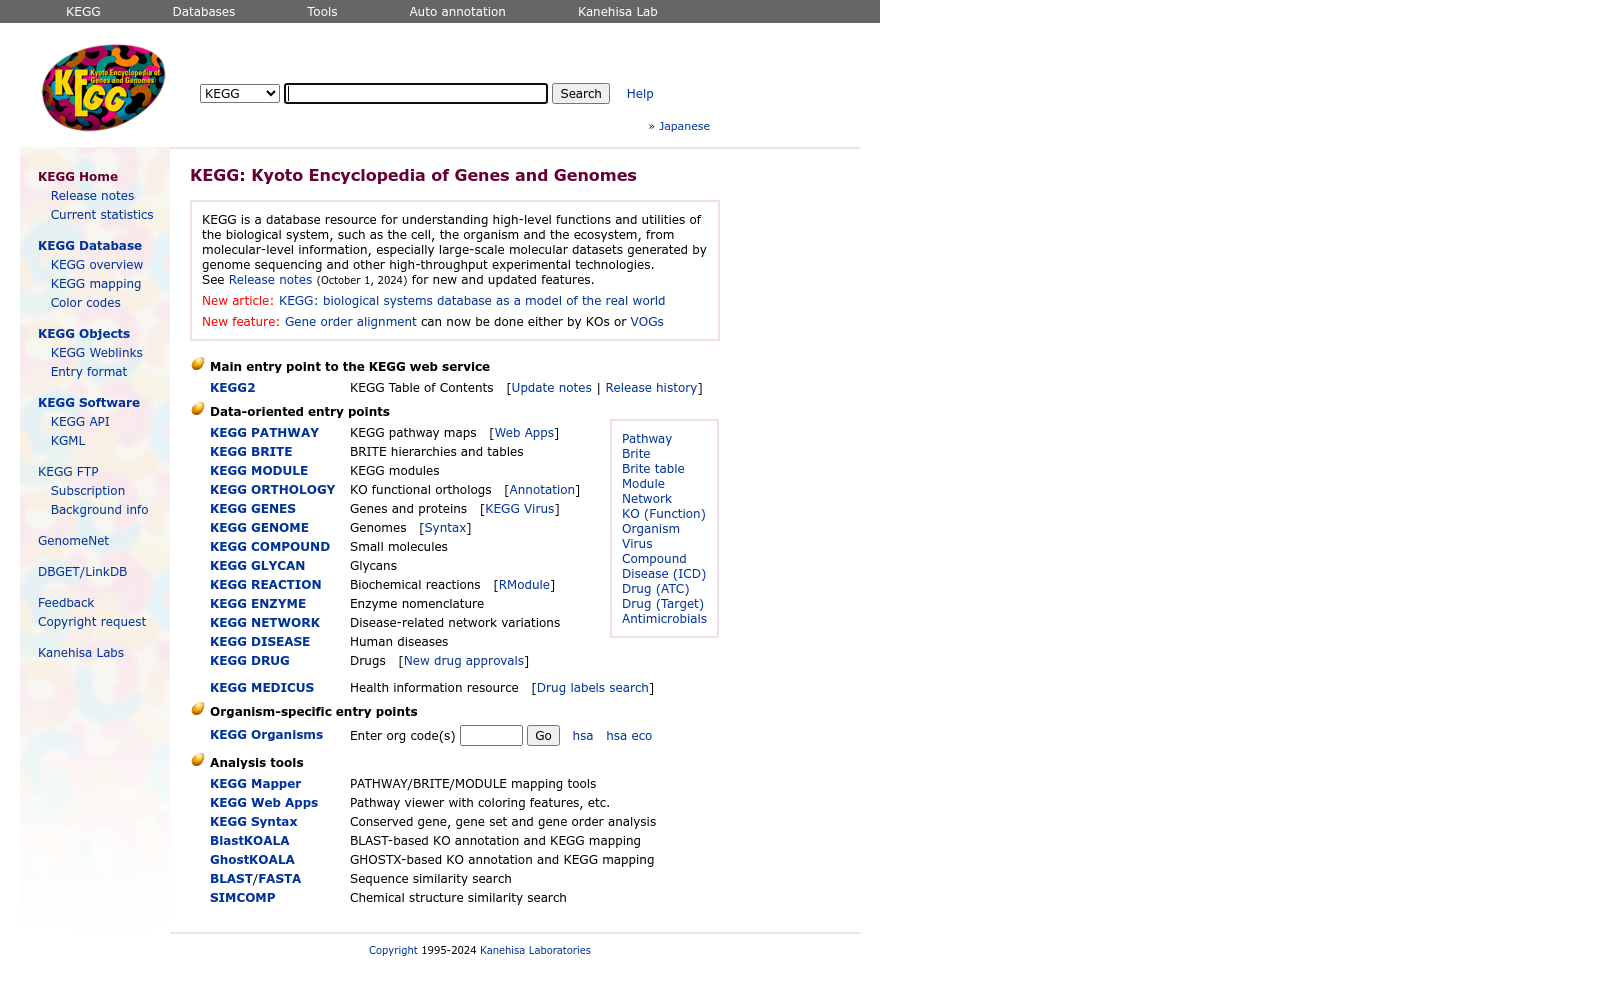Focus the org code input field
This screenshot has width=1600, height=1000.
click(491, 736)
